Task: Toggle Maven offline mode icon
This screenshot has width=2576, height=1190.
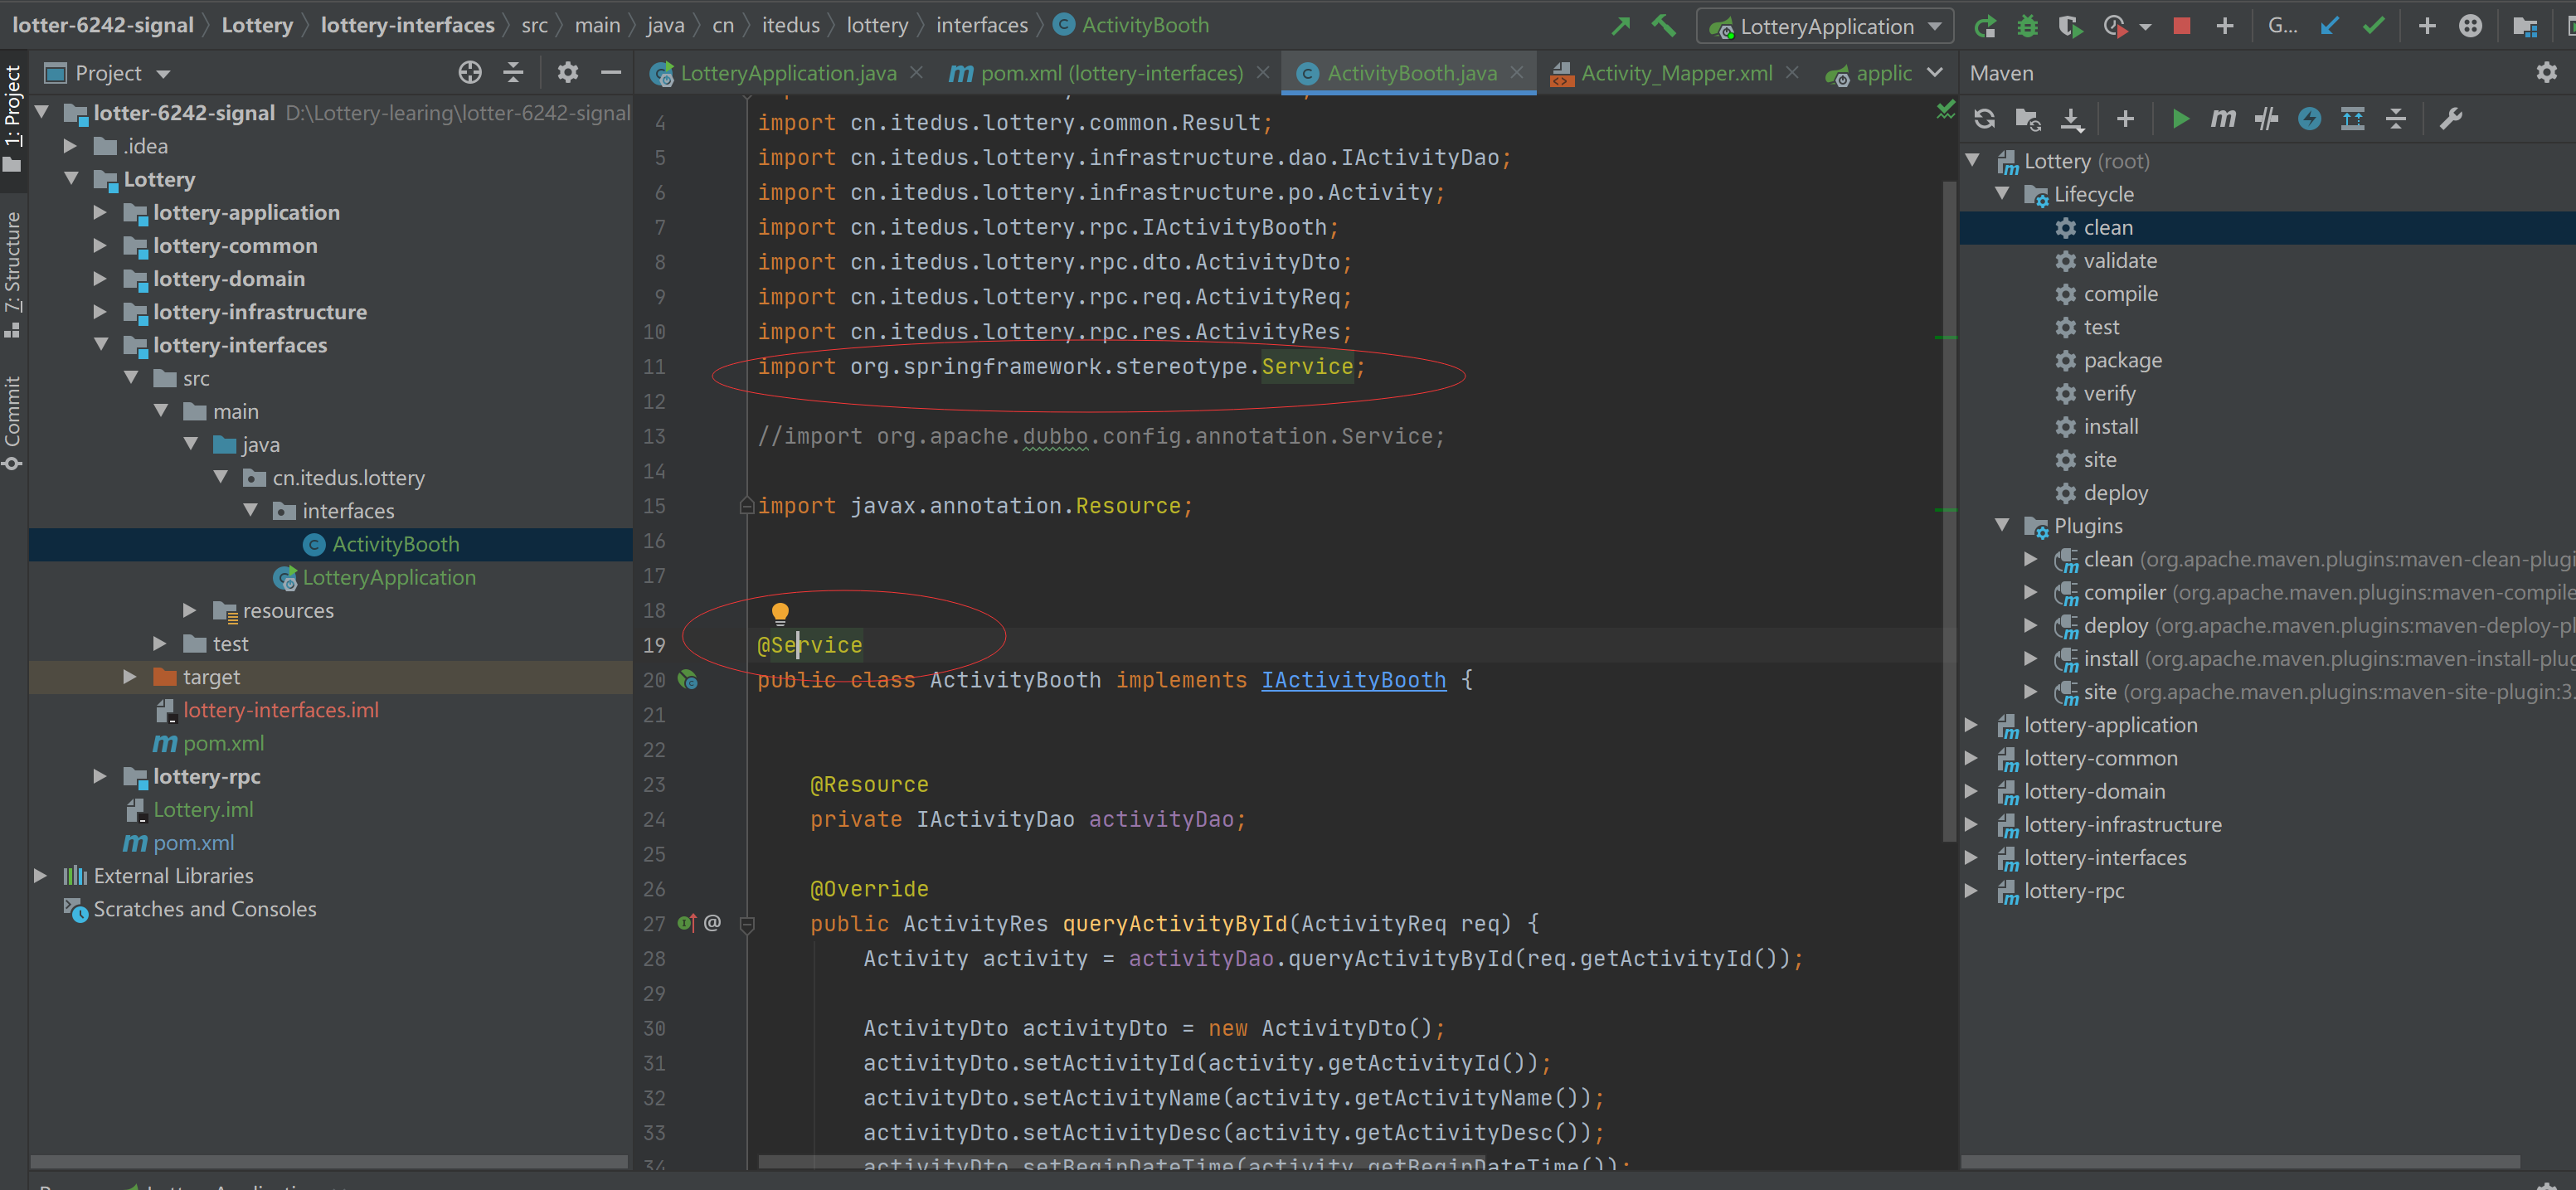Action: click(x=2266, y=119)
